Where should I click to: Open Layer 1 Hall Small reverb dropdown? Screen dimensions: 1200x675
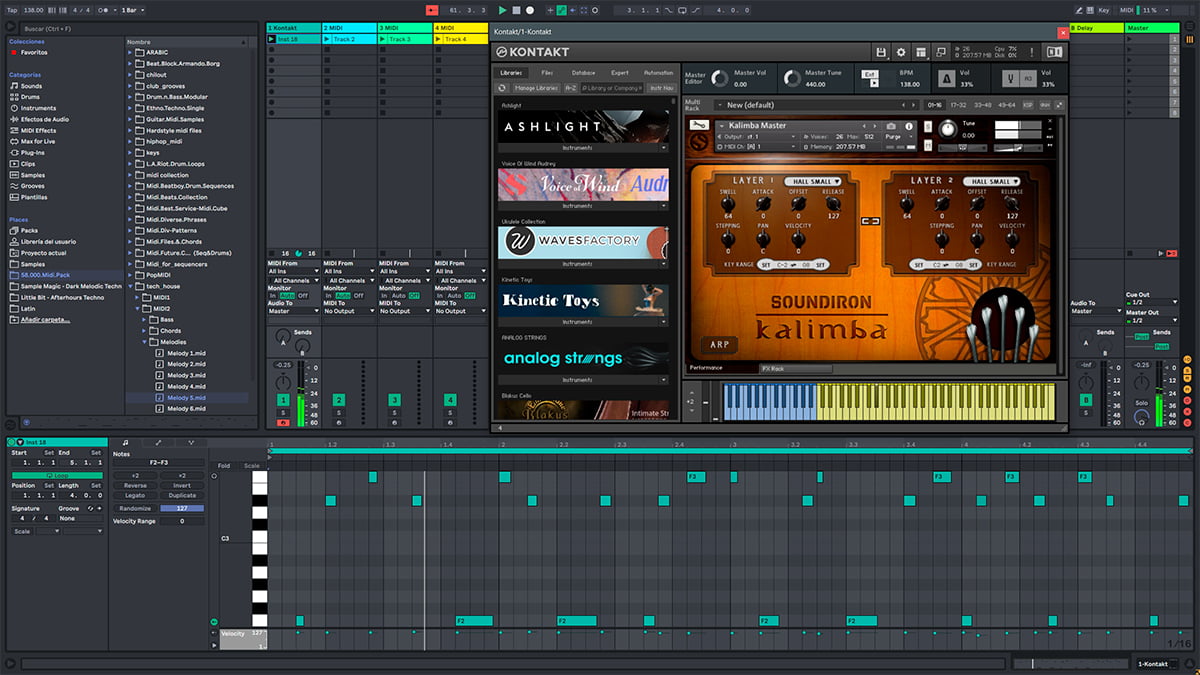point(815,181)
